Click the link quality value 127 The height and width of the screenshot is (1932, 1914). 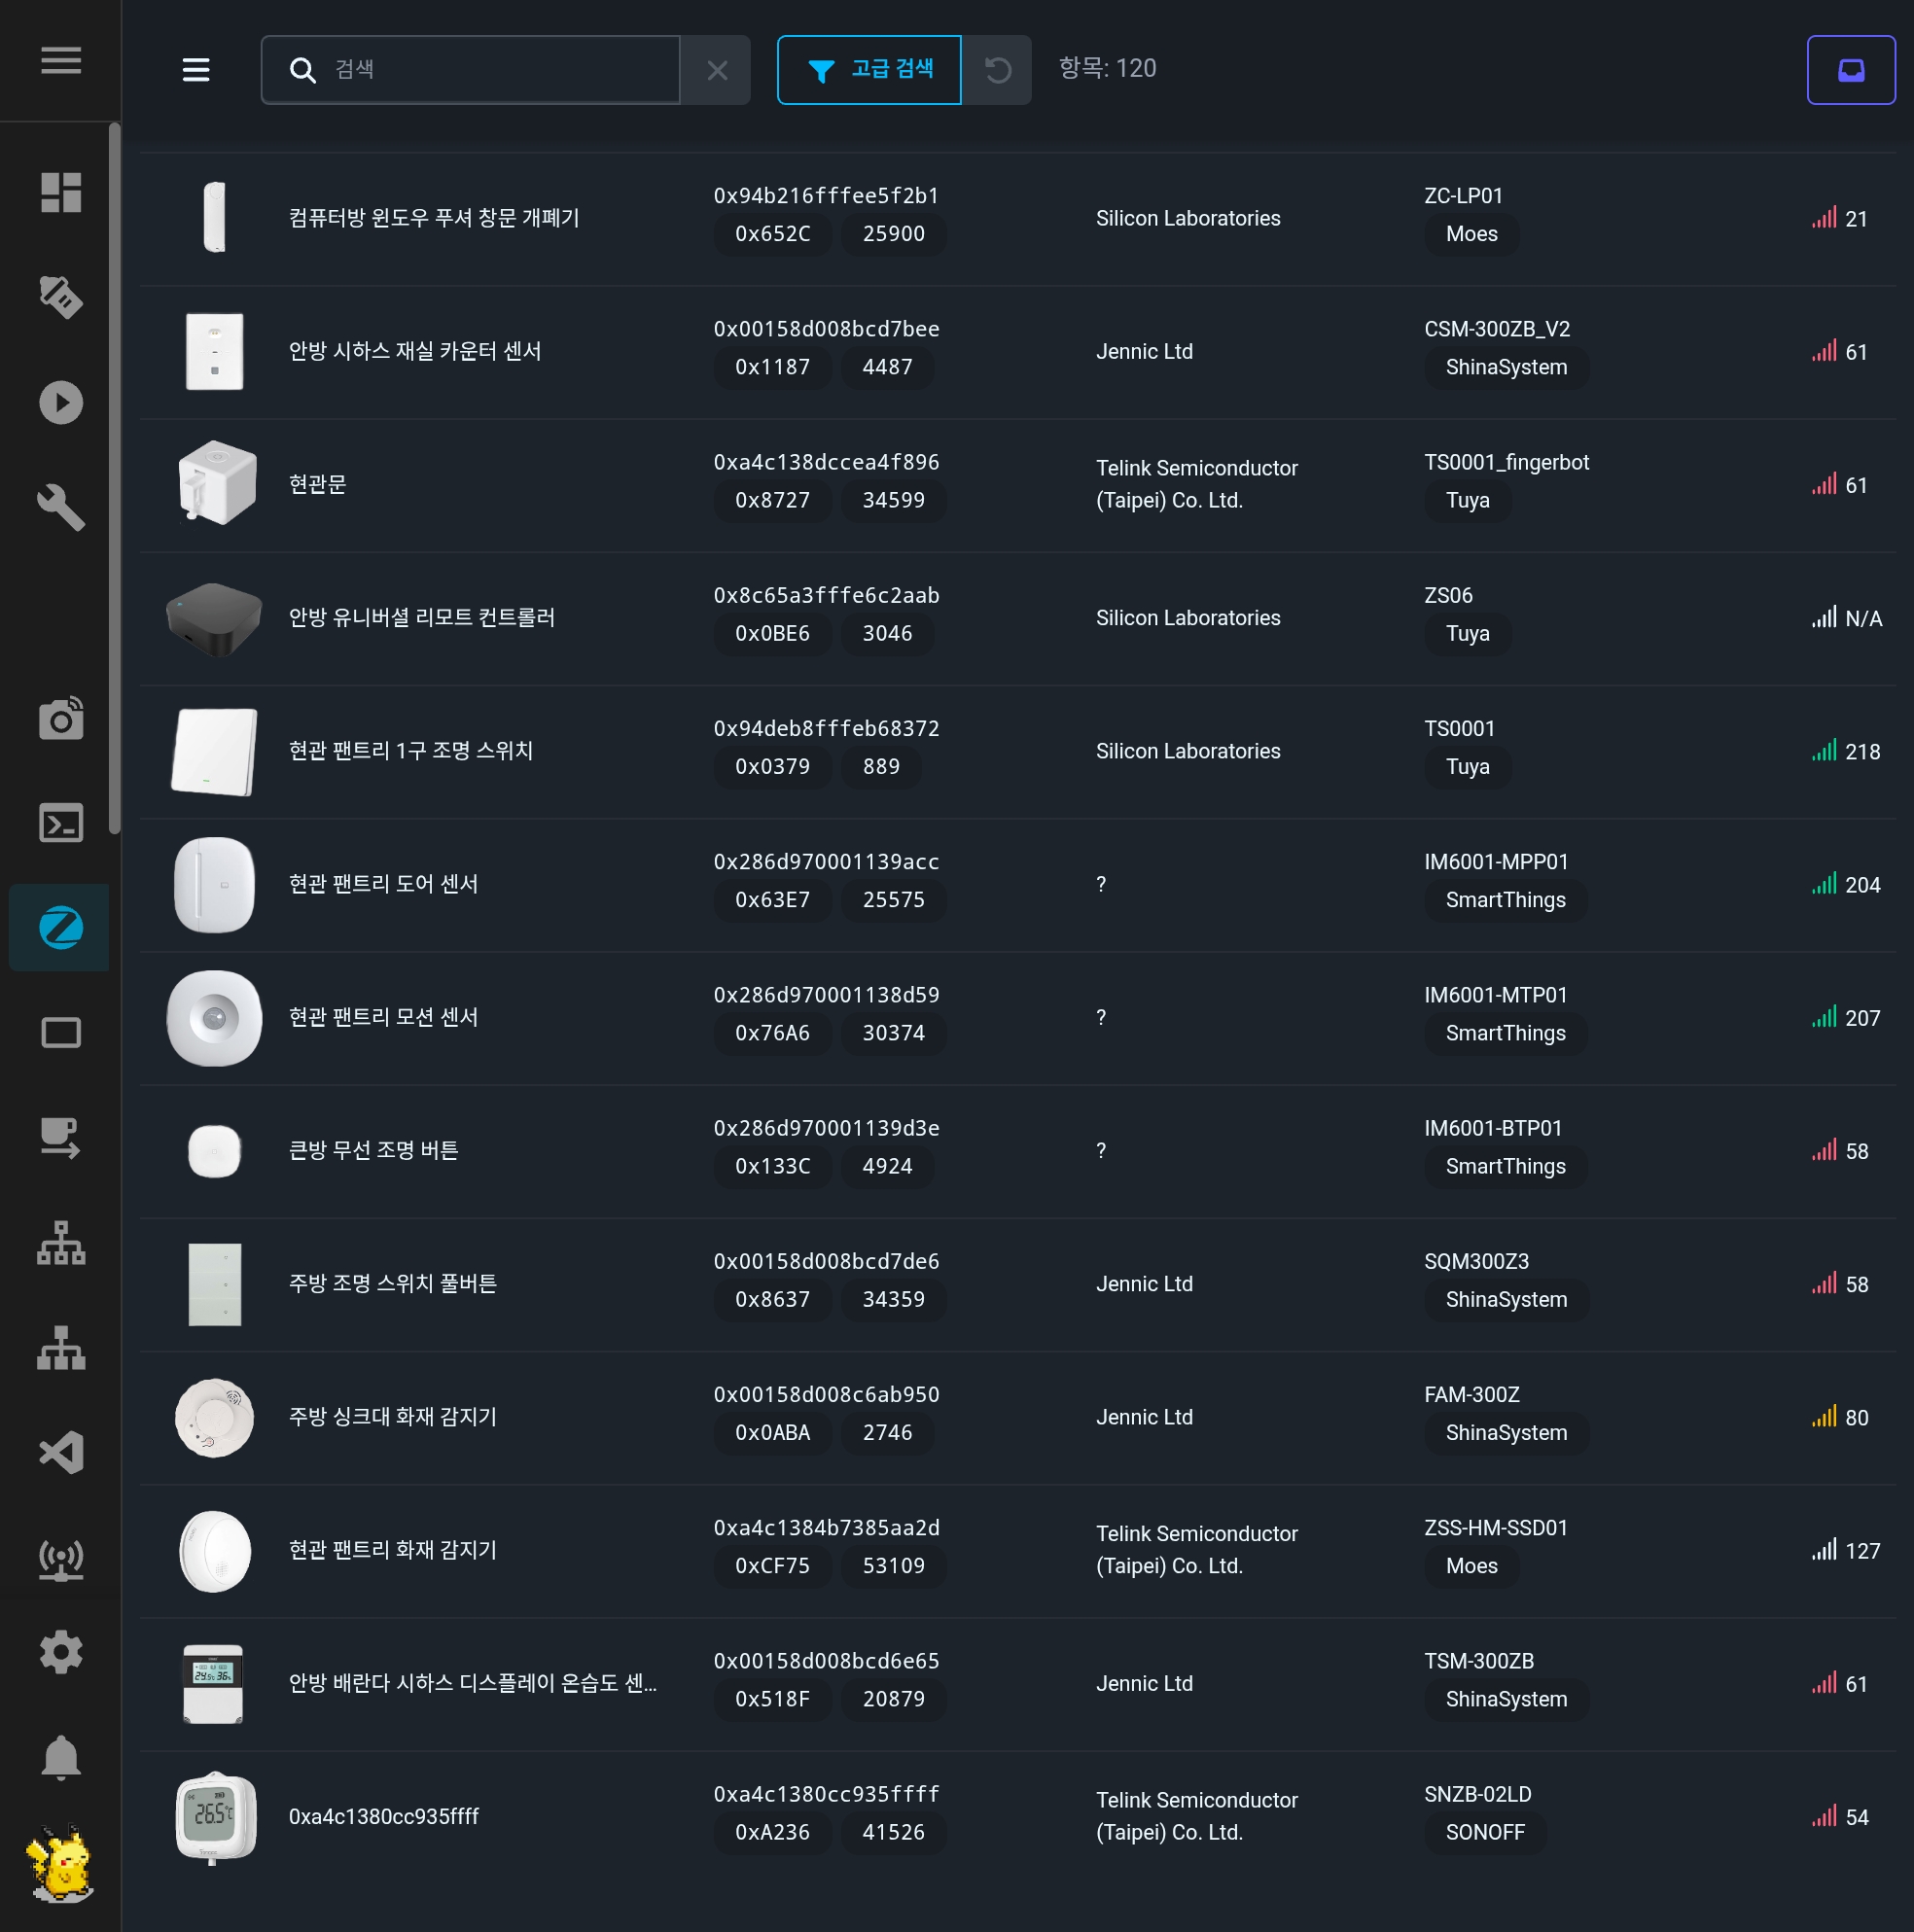click(1862, 1551)
